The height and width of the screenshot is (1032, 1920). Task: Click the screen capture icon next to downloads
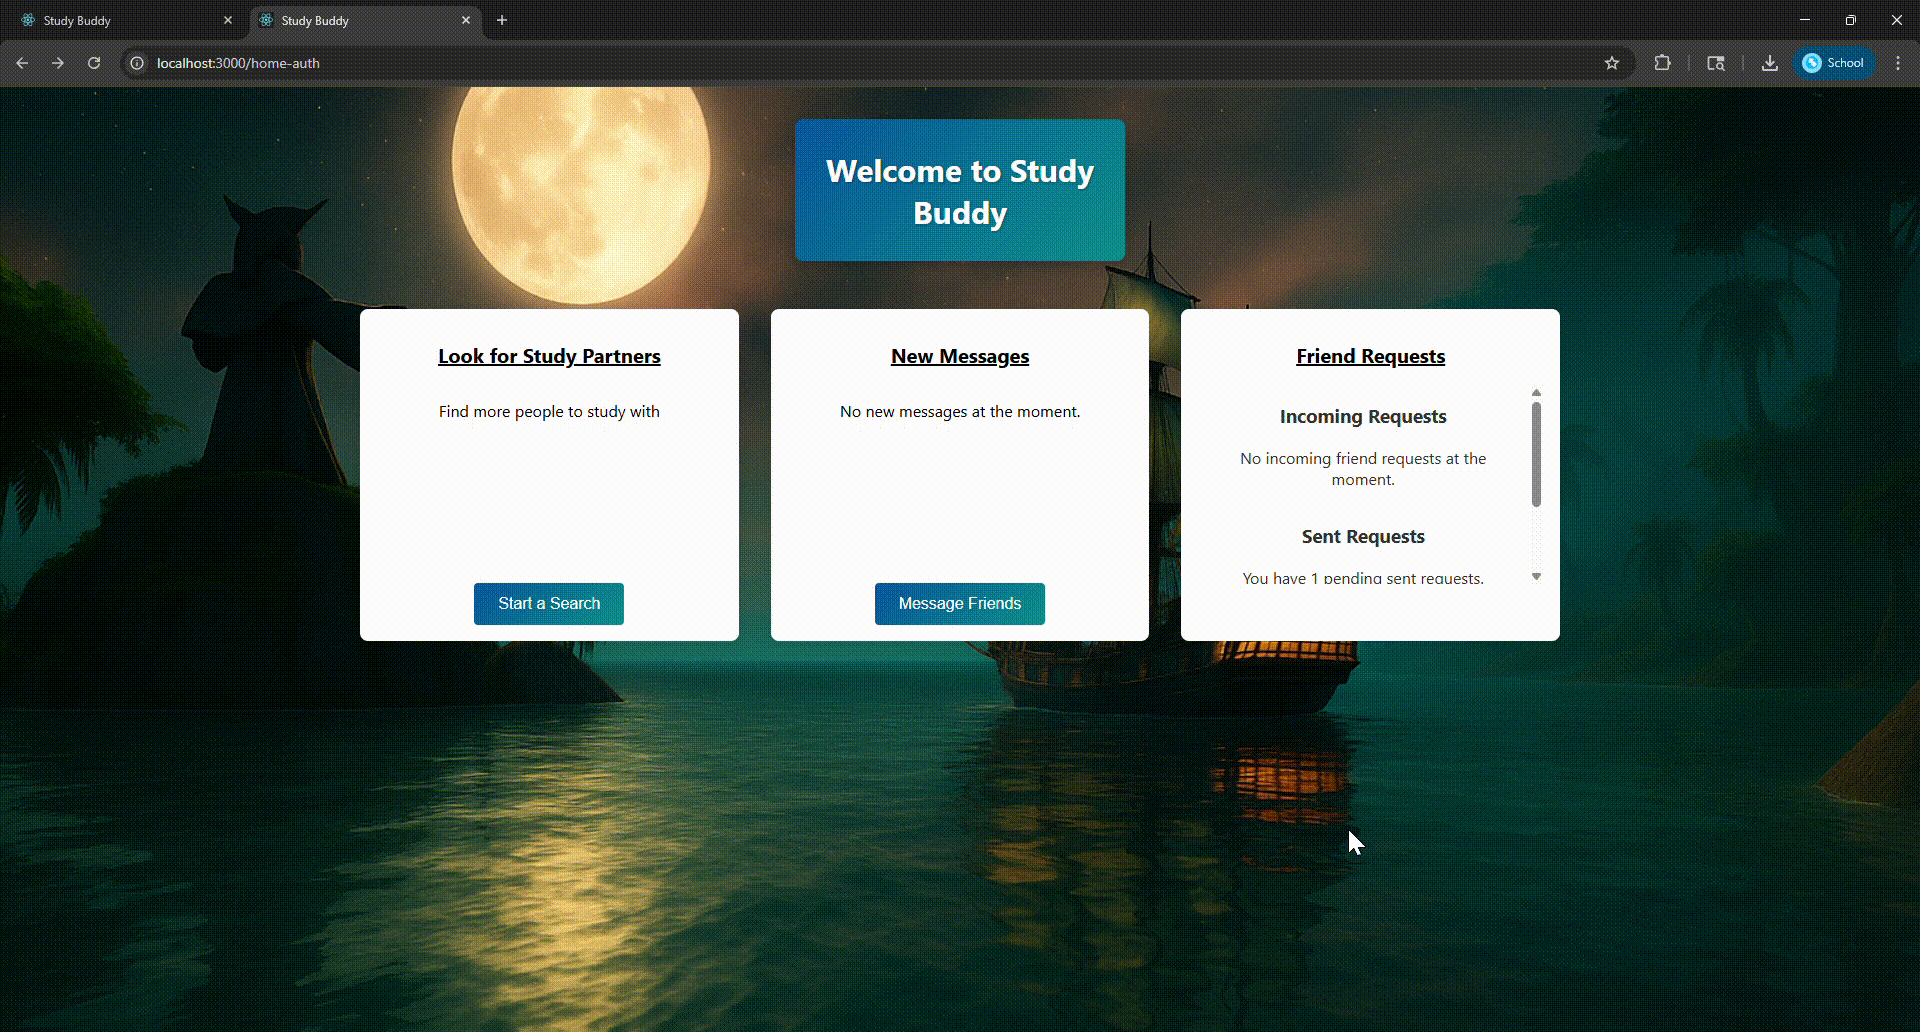pyautogui.click(x=1716, y=63)
